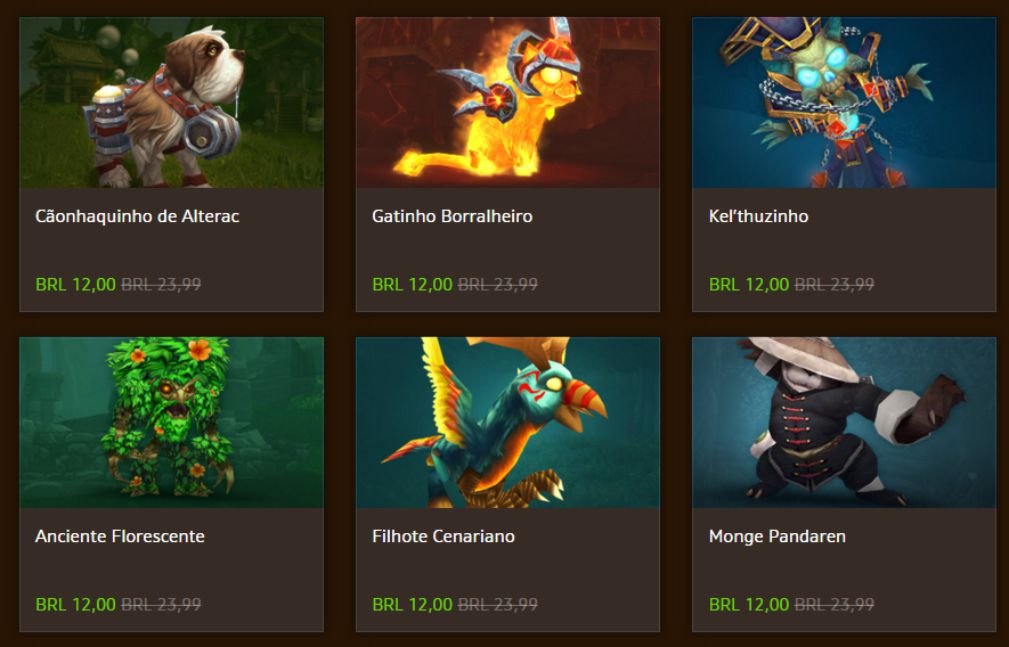Open the Anciente Florescente tree creature image
This screenshot has height=647, width=1009.
coord(171,423)
